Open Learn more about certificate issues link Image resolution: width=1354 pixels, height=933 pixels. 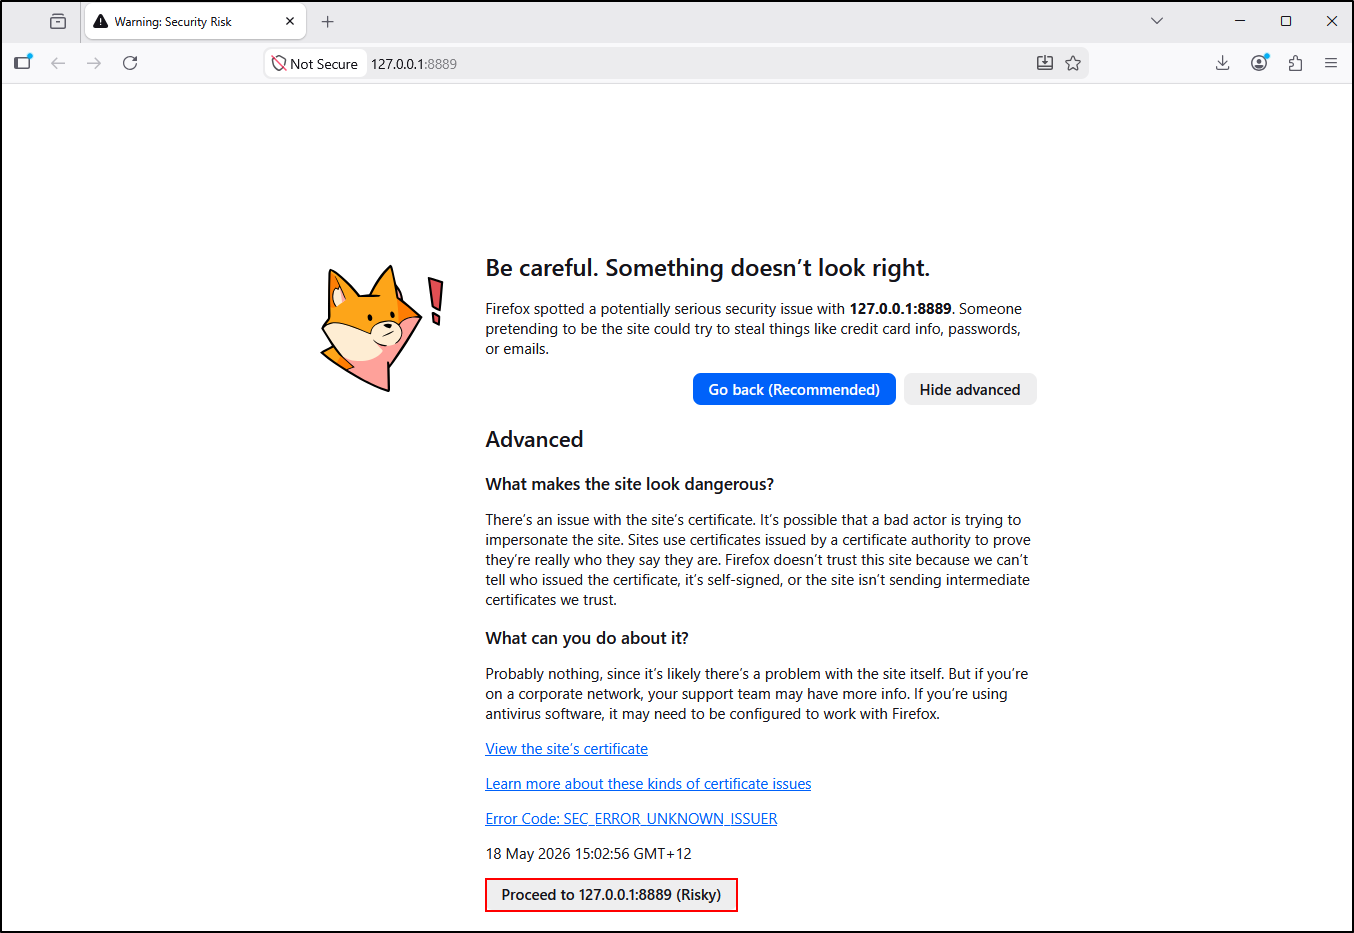point(648,784)
